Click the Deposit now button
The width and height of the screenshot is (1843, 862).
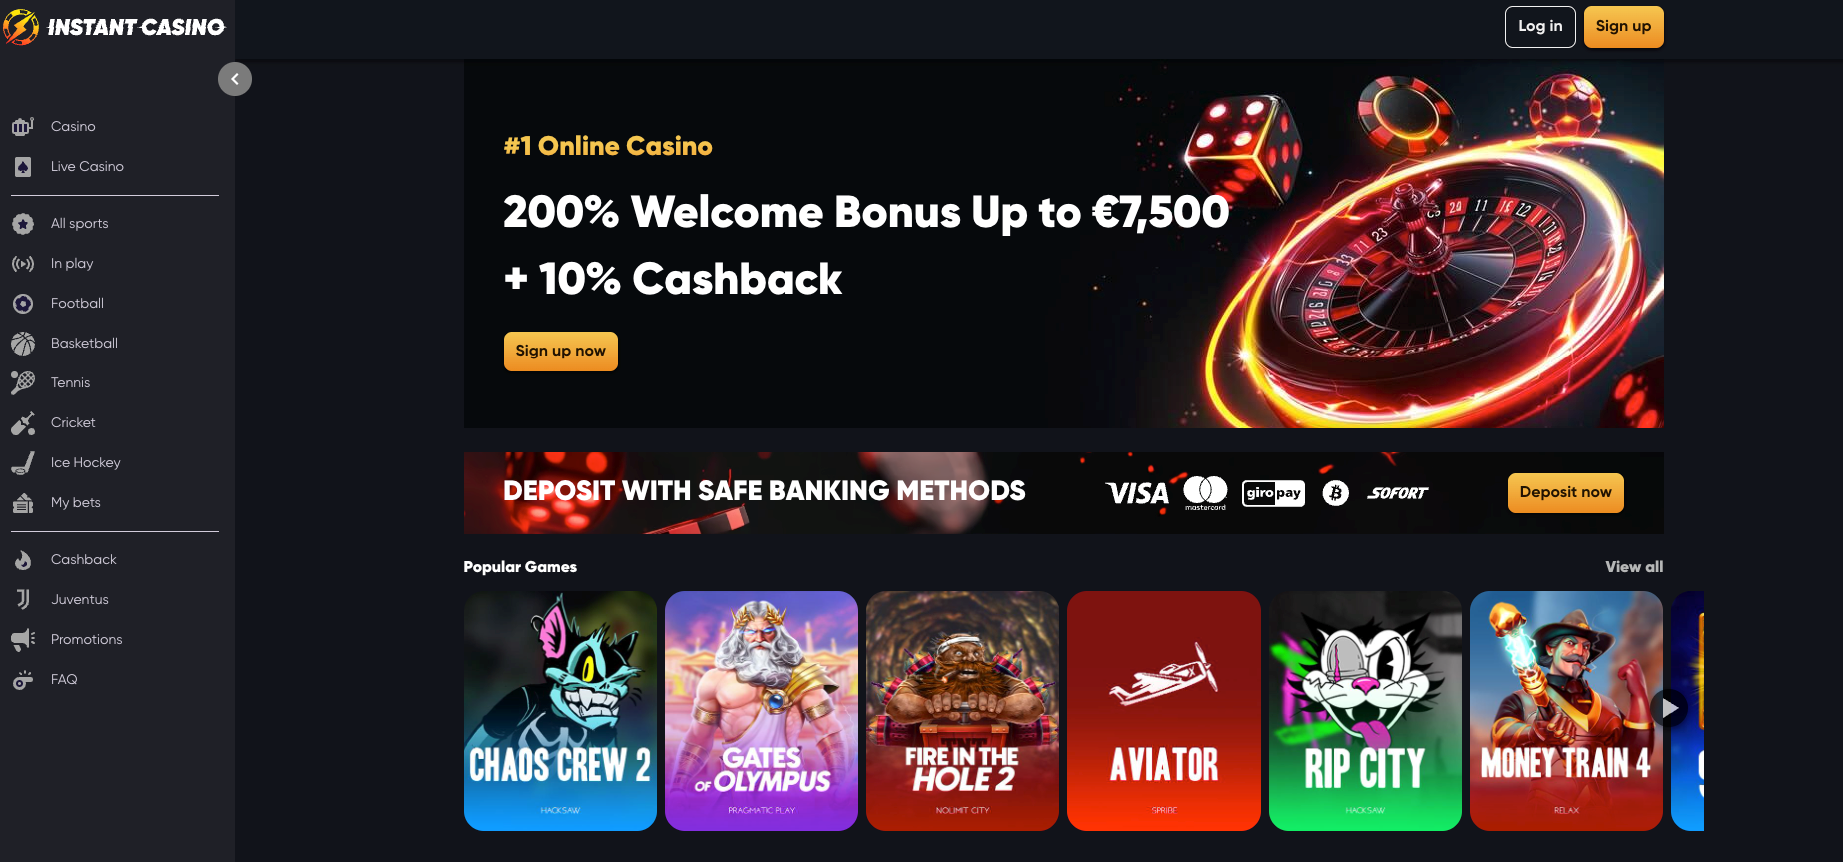(x=1566, y=492)
